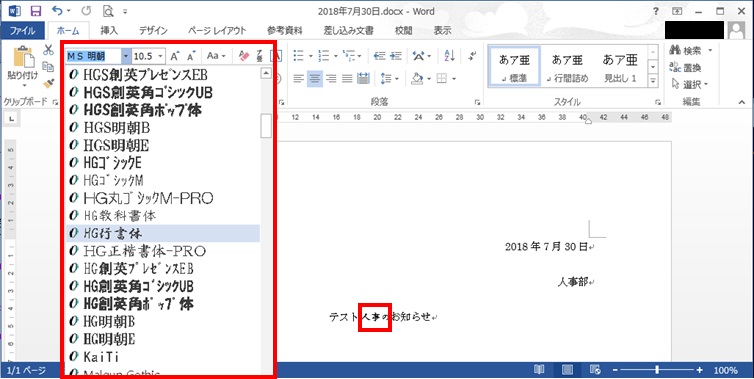754x379 pixels.
Task: Switch to Web Layout view in status bar
Action: [595, 369]
